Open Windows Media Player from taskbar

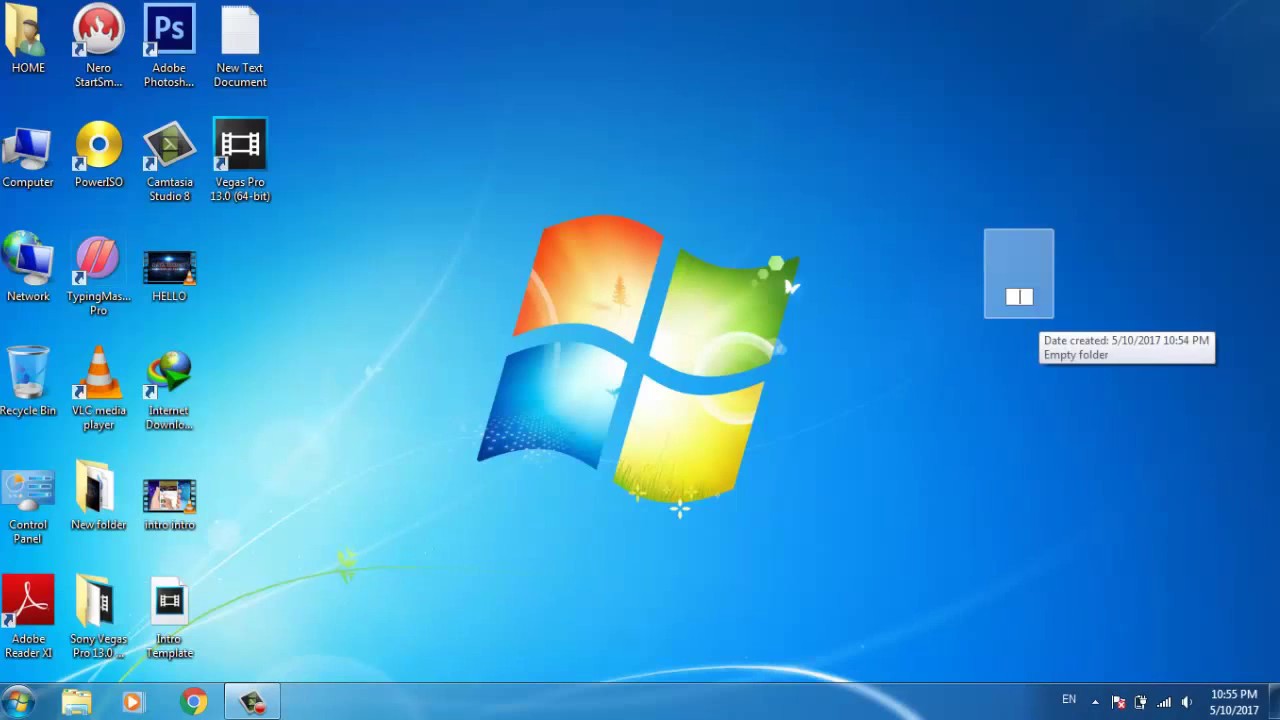[x=133, y=702]
